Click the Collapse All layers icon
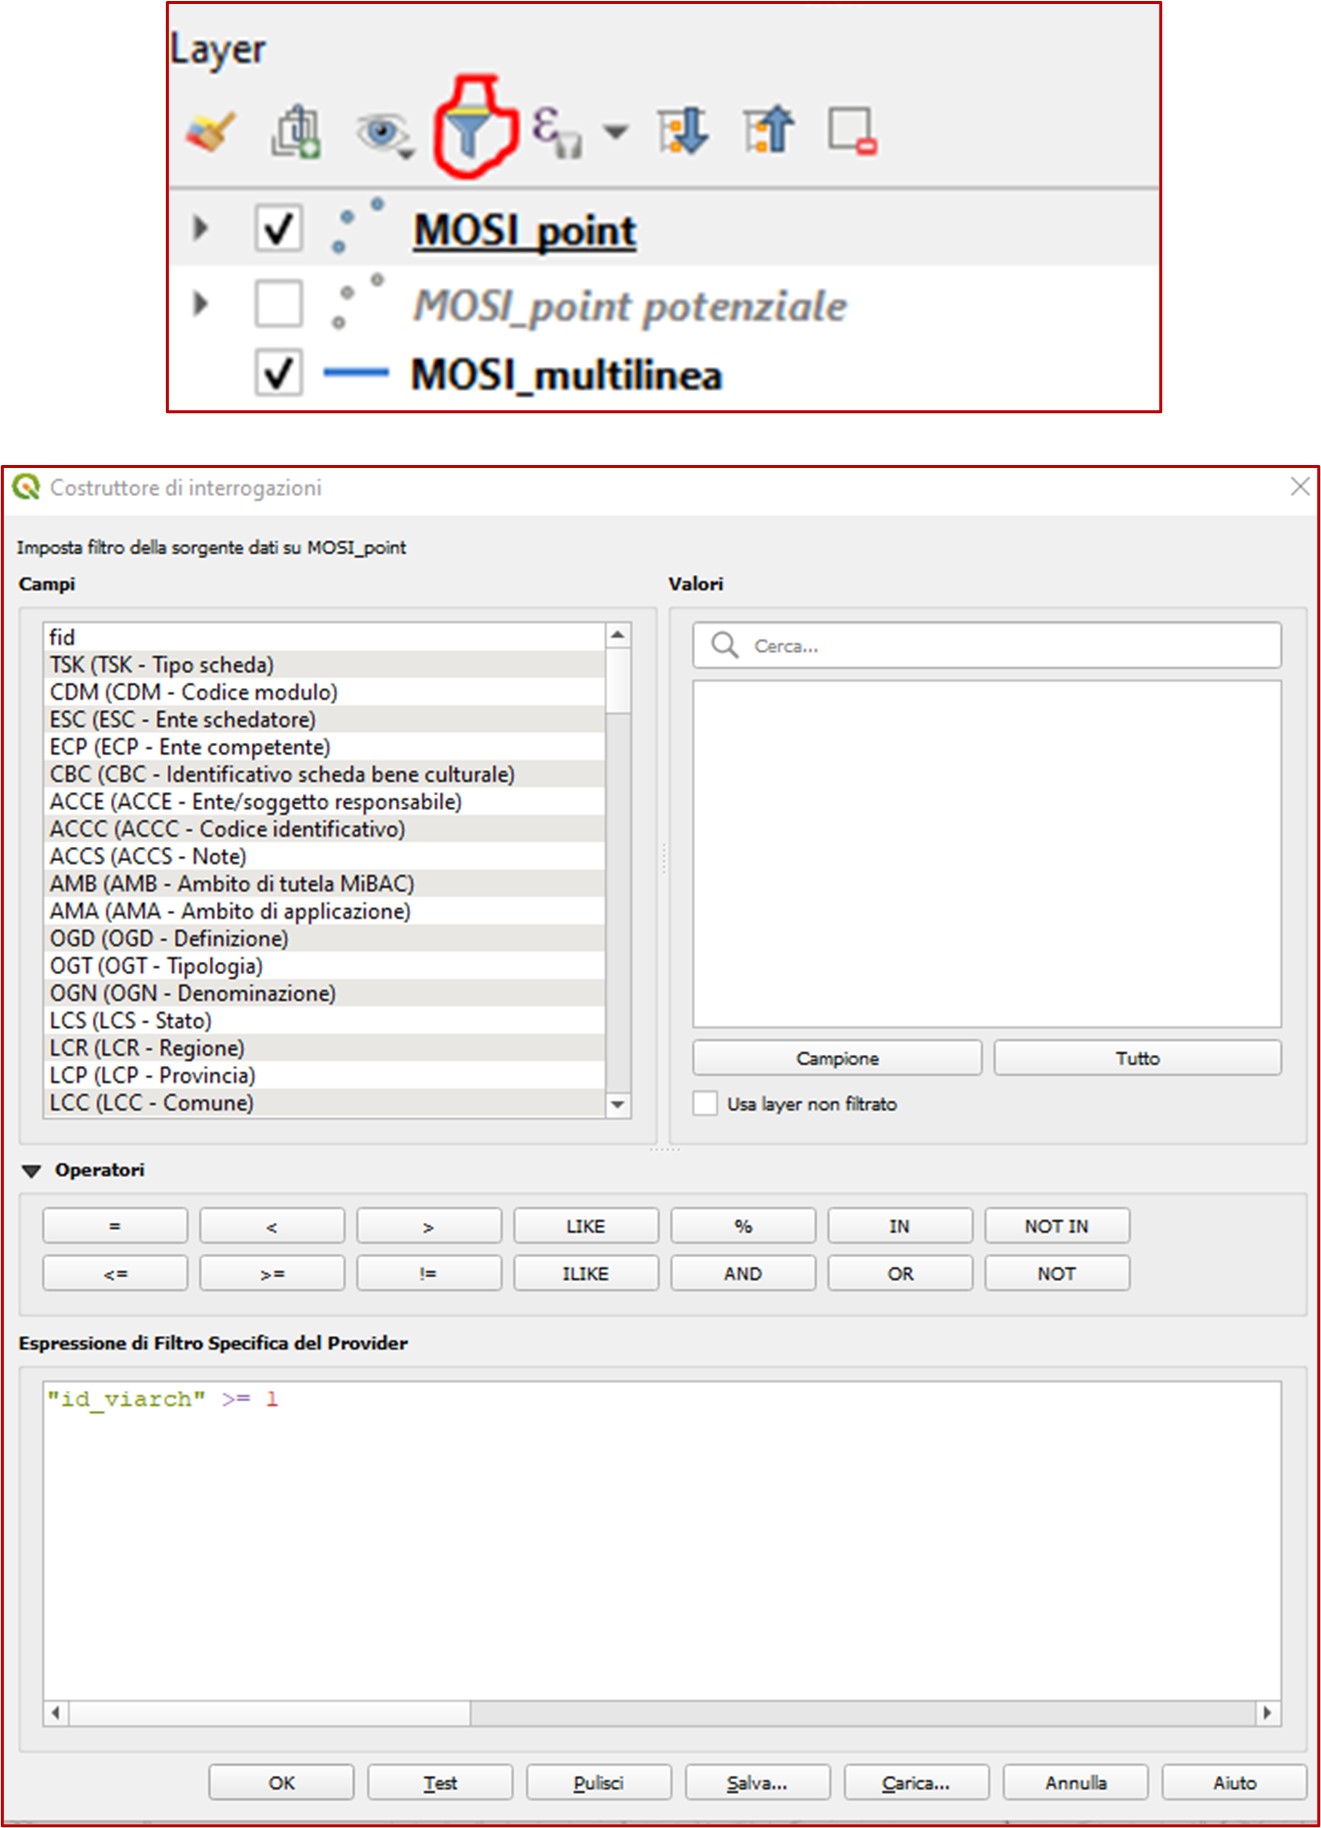 768,131
